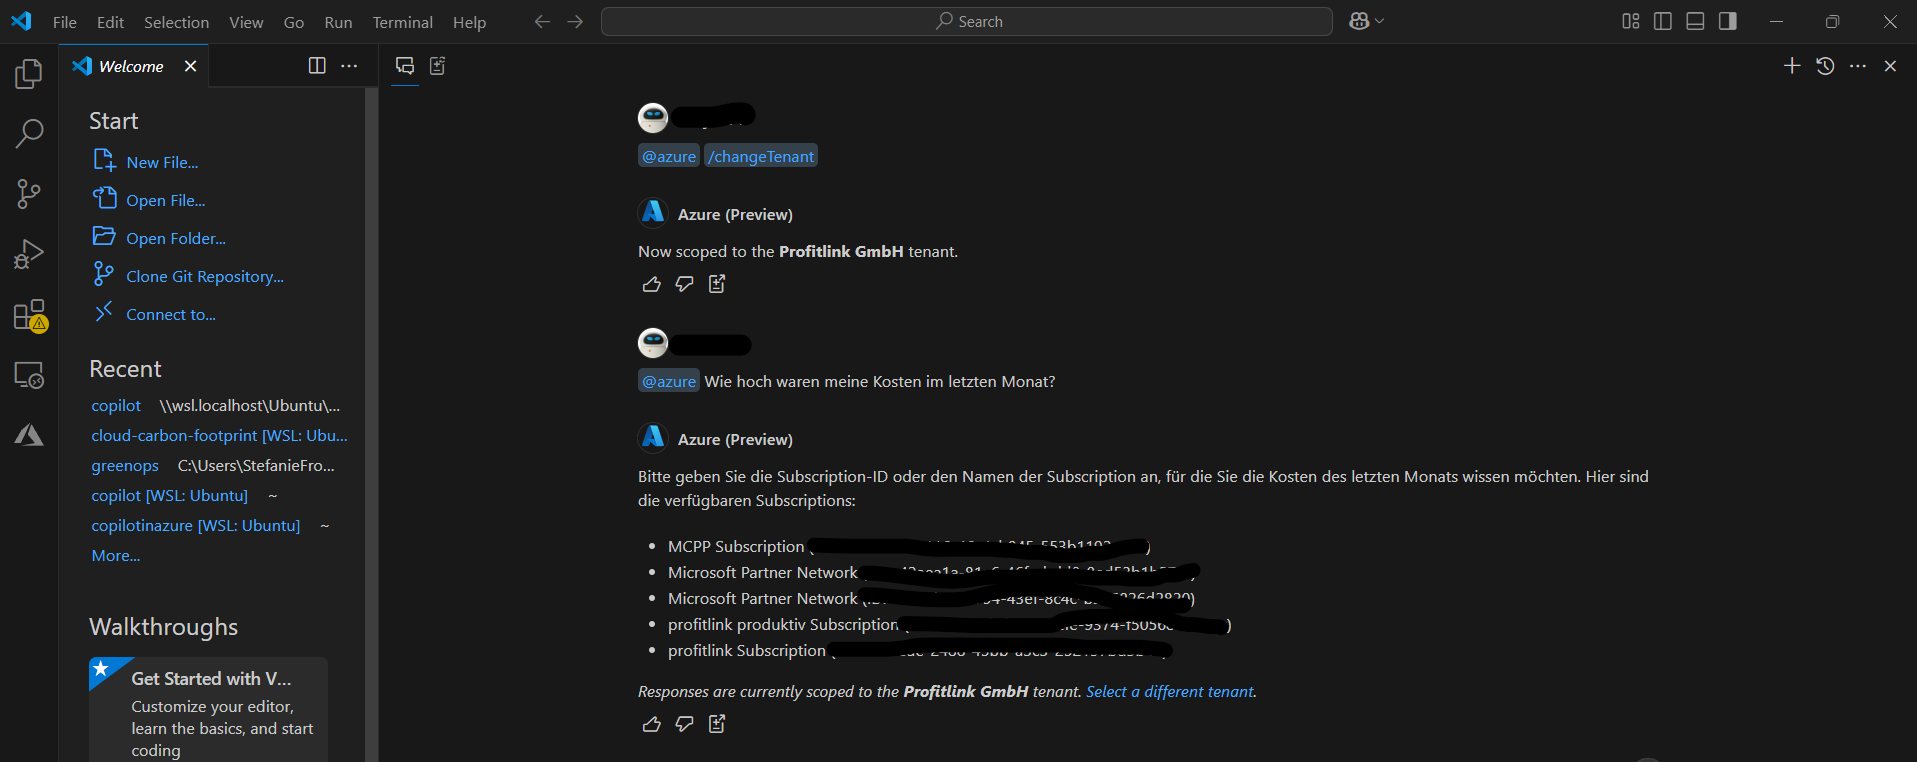This screenshot has width=1917, height=762.
Task: Show chat history
Action: pos(1825,66)
